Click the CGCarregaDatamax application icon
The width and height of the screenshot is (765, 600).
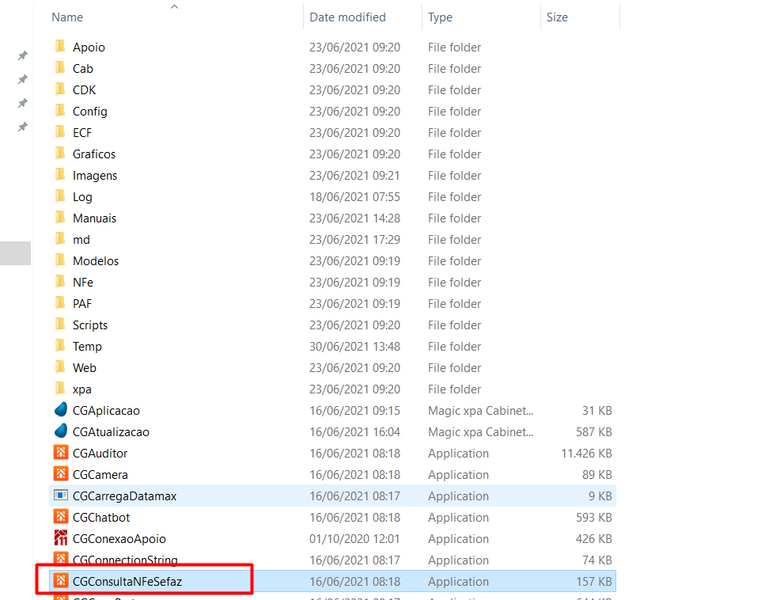tap(60, 496)
